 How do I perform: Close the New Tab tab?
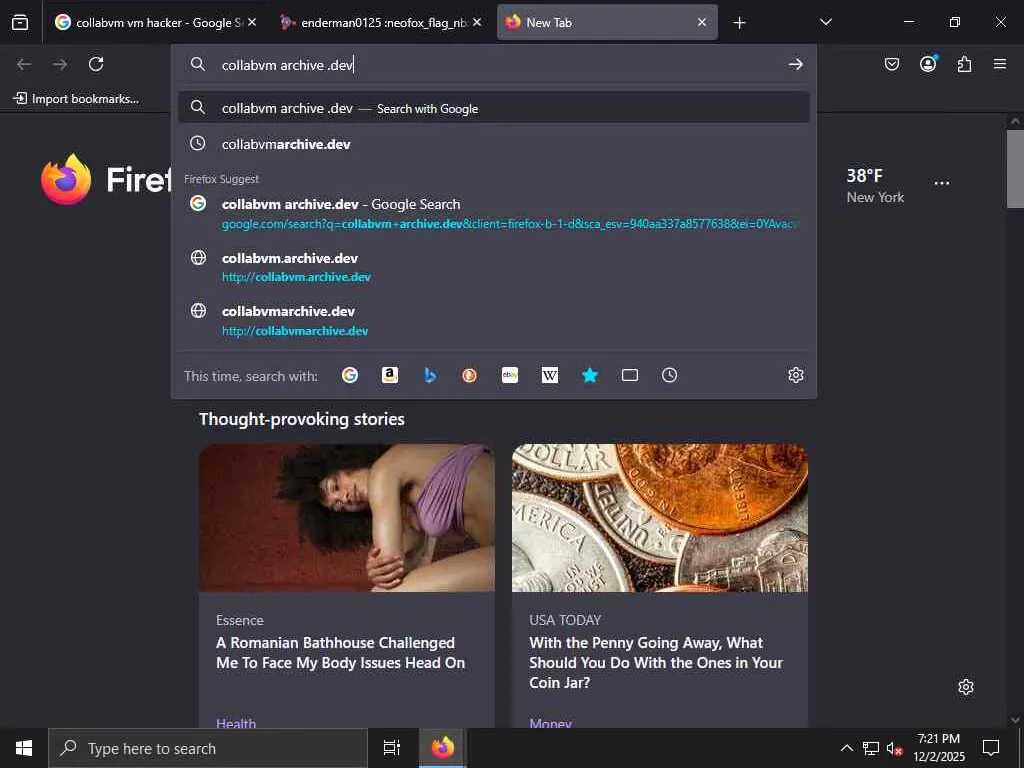(702, 22)
